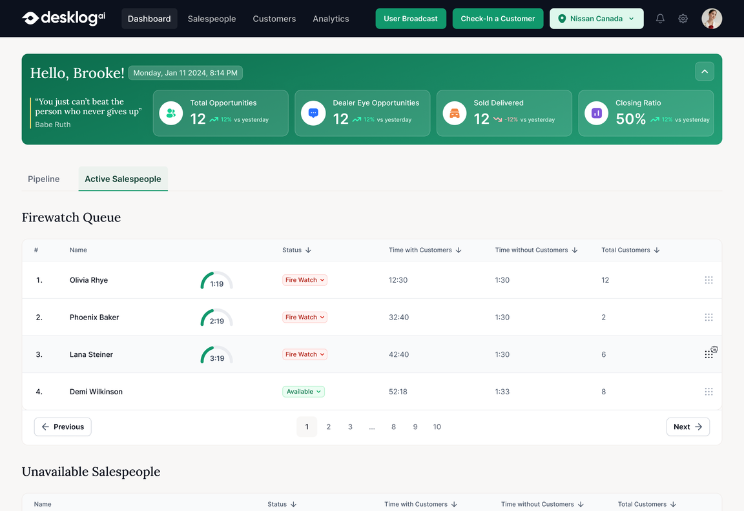Viewport: 744px width, 511px height.
Task: Switch to the Pipeline tab
Action: pyautogui.click(x=44, y=179)
